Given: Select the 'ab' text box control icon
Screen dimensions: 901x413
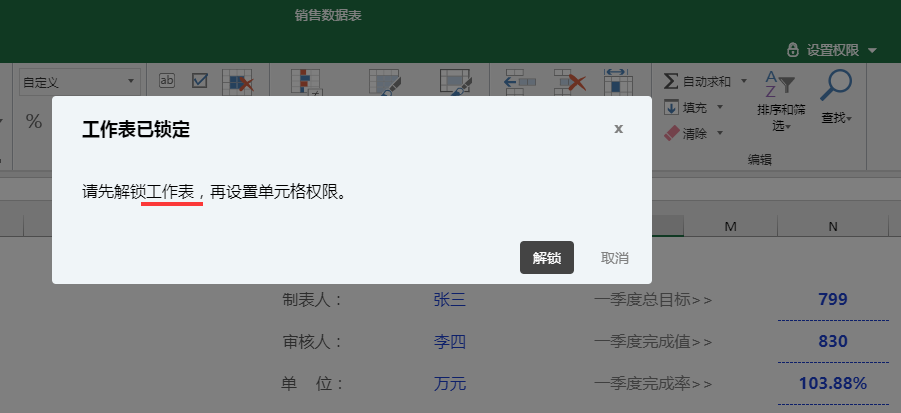Looking at the screenshot, I should click(167, 81).
